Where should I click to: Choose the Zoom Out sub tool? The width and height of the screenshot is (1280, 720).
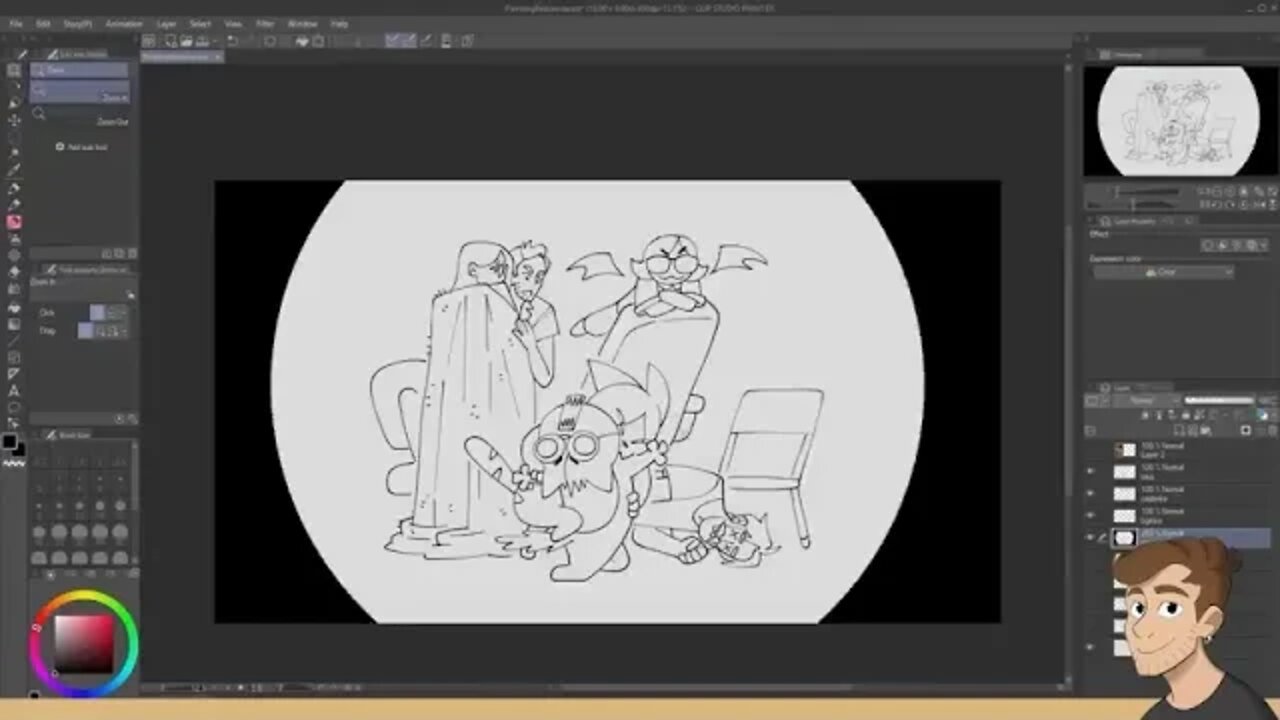80,117
